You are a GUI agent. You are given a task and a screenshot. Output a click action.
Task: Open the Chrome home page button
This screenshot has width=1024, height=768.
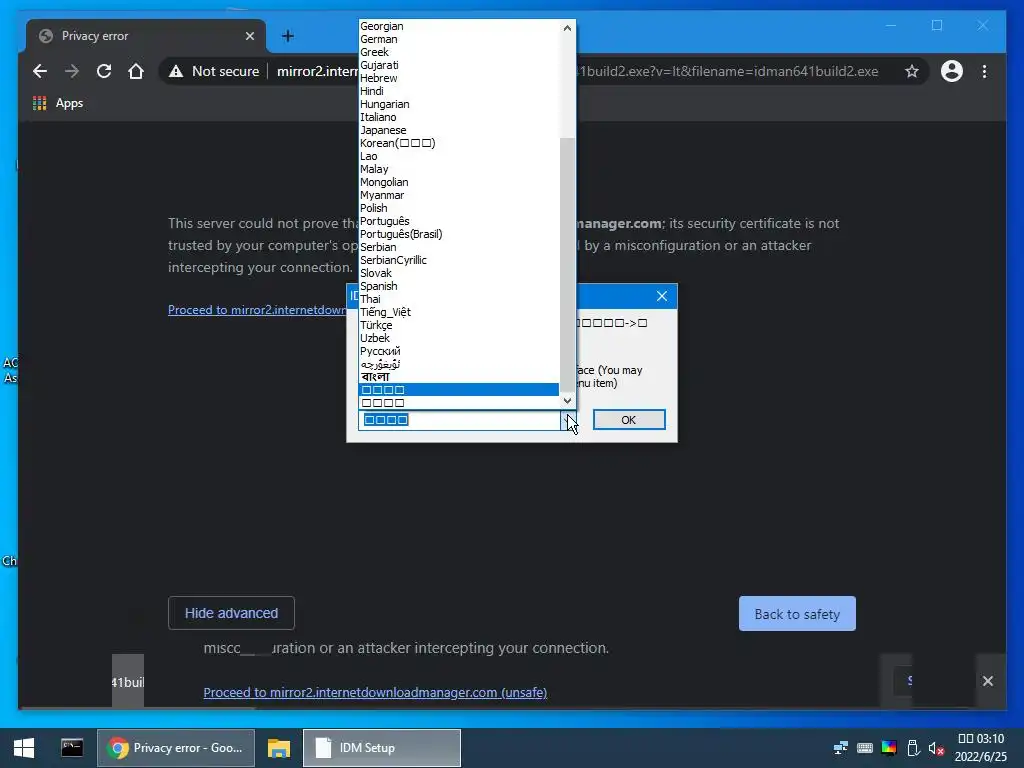(136, 71)
